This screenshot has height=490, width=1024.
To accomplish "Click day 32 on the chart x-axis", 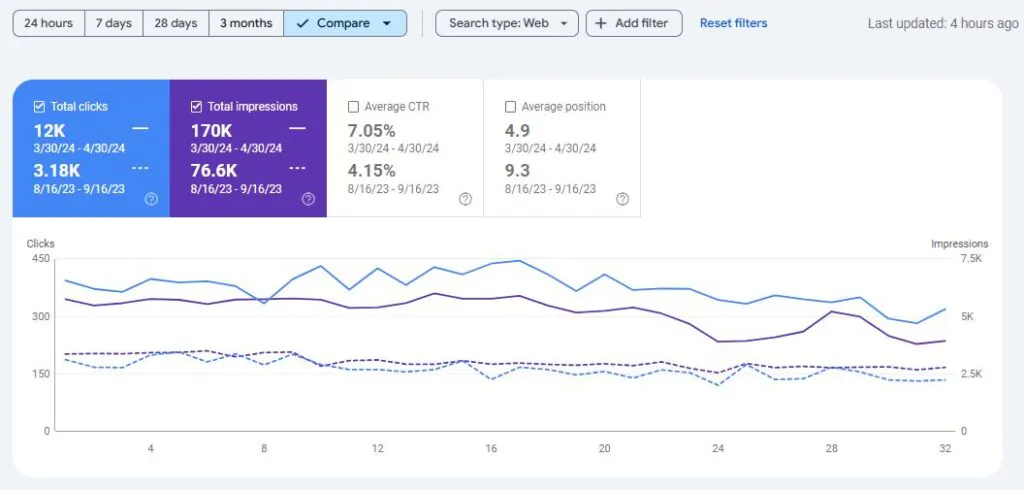I will (945, 449).
